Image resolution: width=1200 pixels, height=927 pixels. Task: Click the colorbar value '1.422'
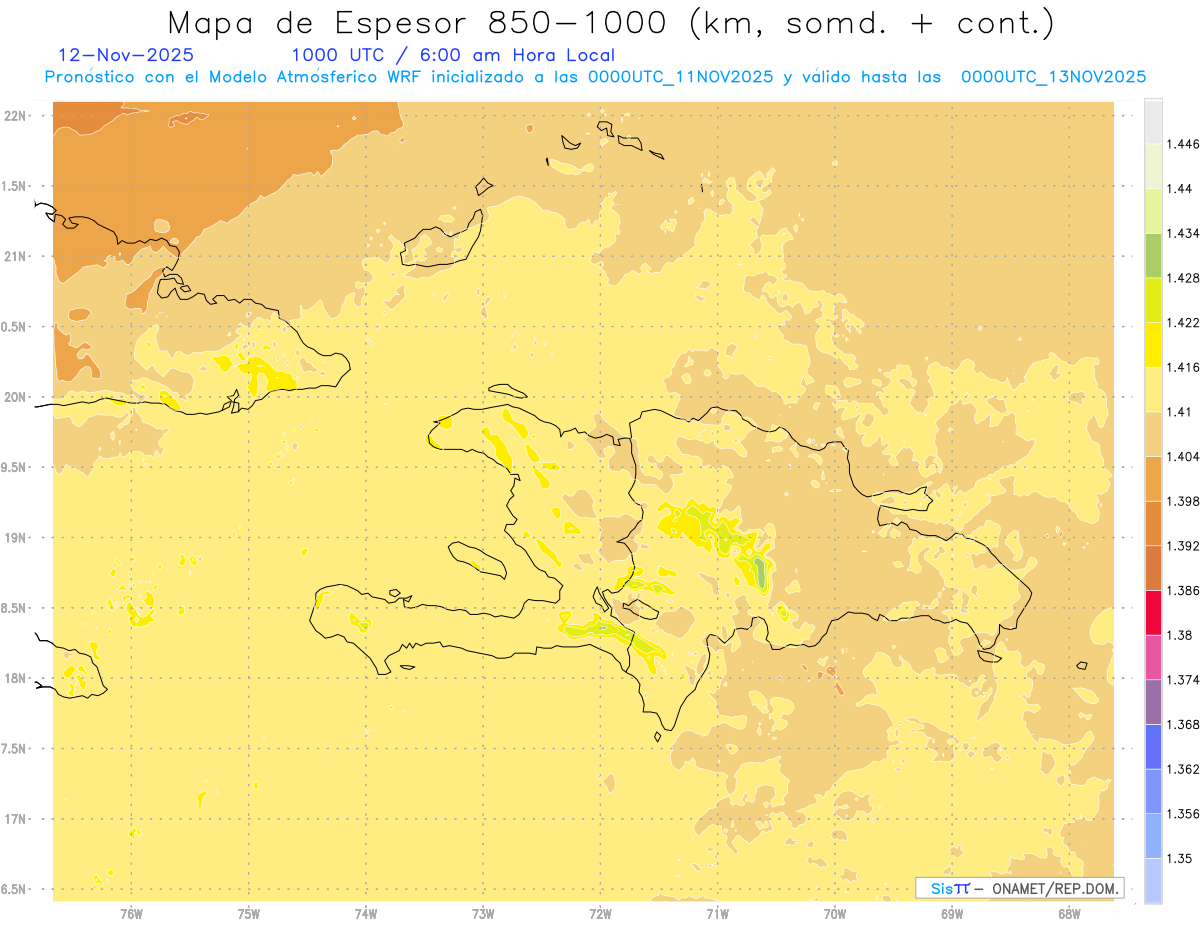[1185, 322]
